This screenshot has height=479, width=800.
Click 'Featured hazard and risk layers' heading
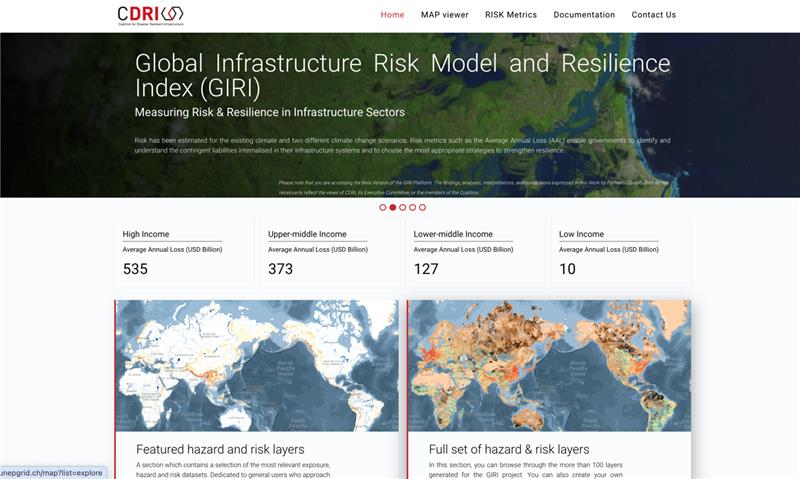(x=220, y=449)
